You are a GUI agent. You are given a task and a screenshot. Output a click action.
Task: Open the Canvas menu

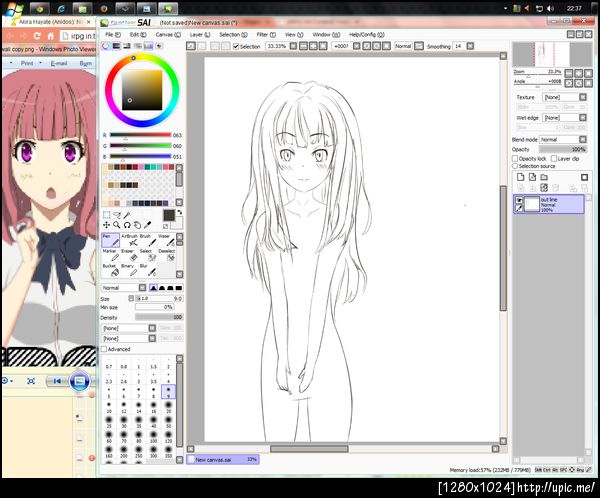pyautogui.click(x=168, y=34)
